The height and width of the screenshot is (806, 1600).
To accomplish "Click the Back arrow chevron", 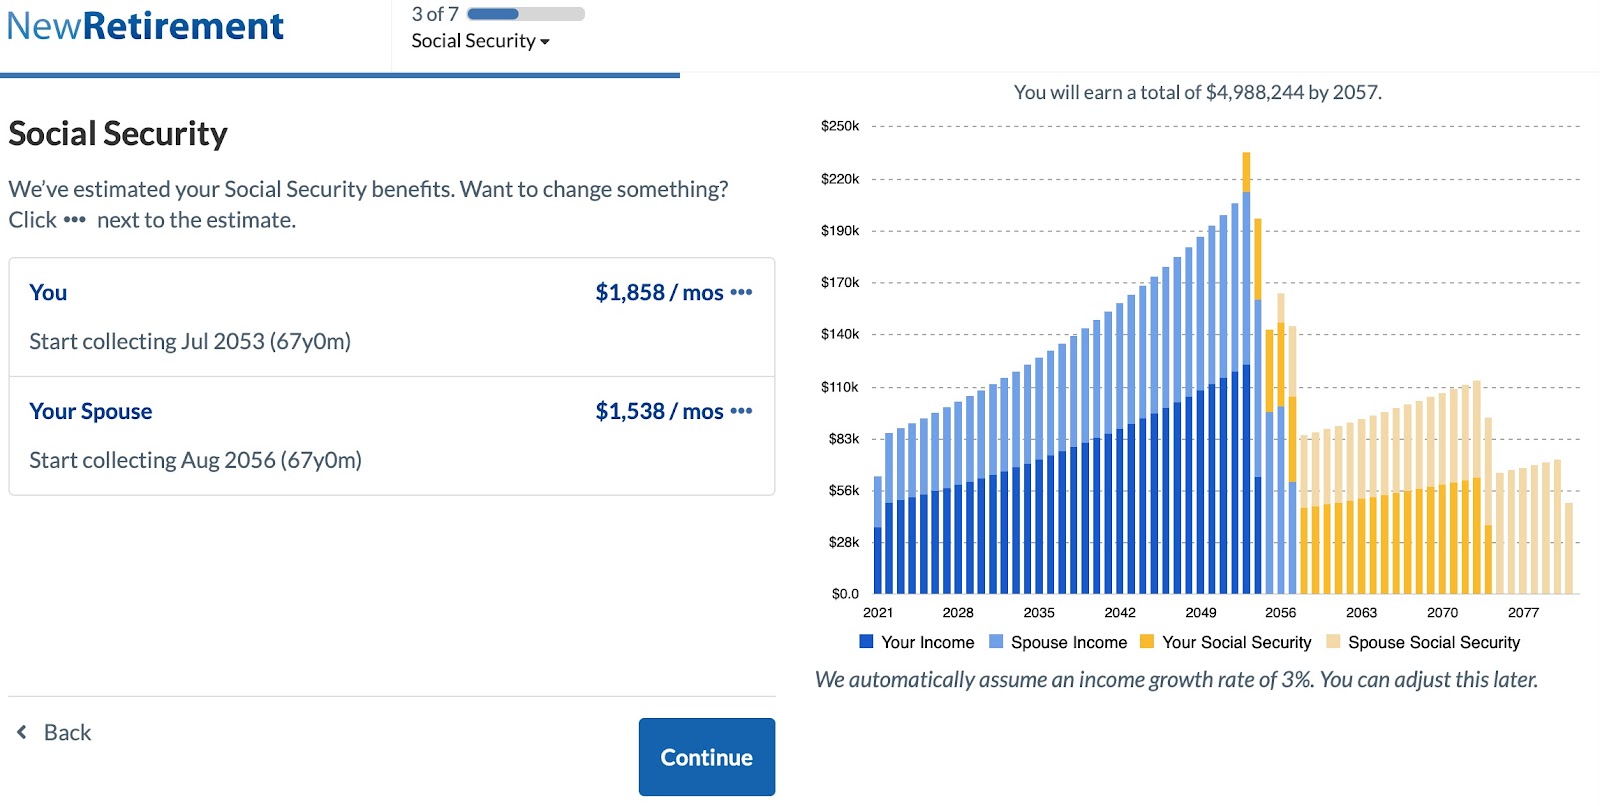I will tap(22, 732).
